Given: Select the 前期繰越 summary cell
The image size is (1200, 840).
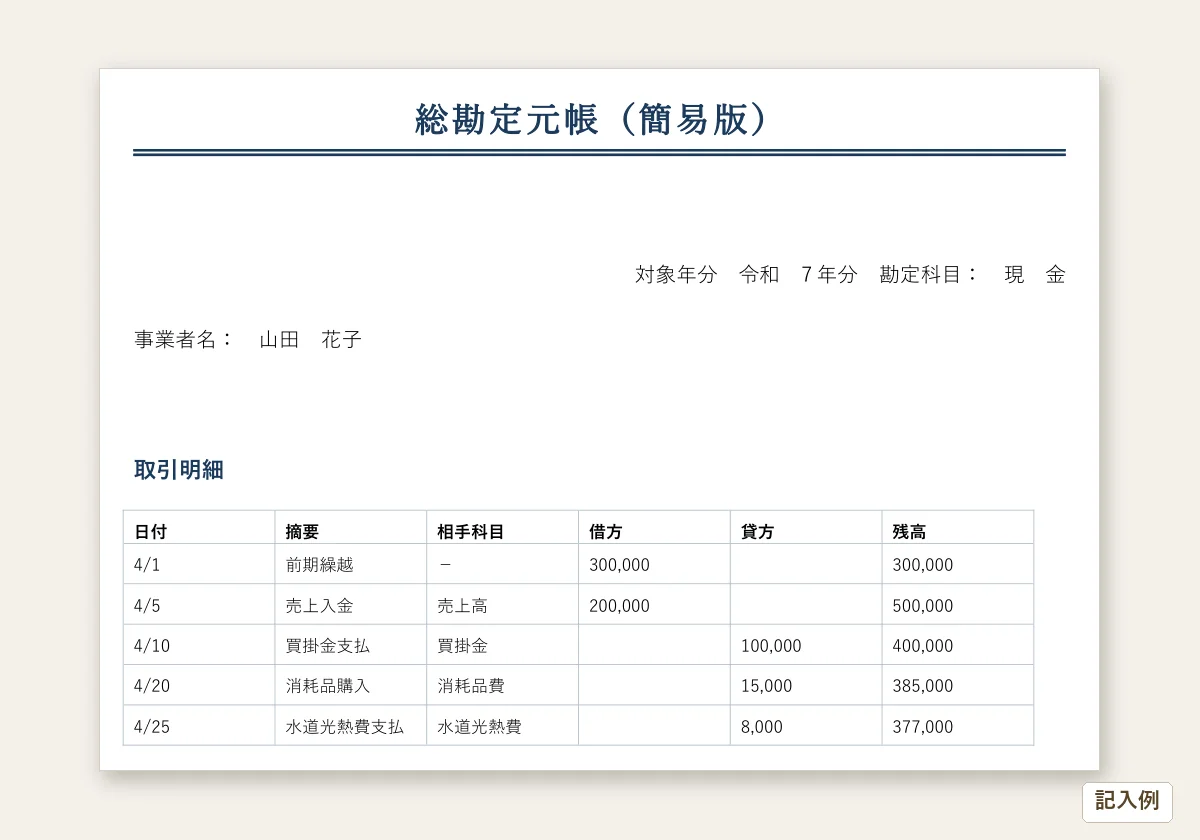Looking at the screenshot, I should click(351, 565).
